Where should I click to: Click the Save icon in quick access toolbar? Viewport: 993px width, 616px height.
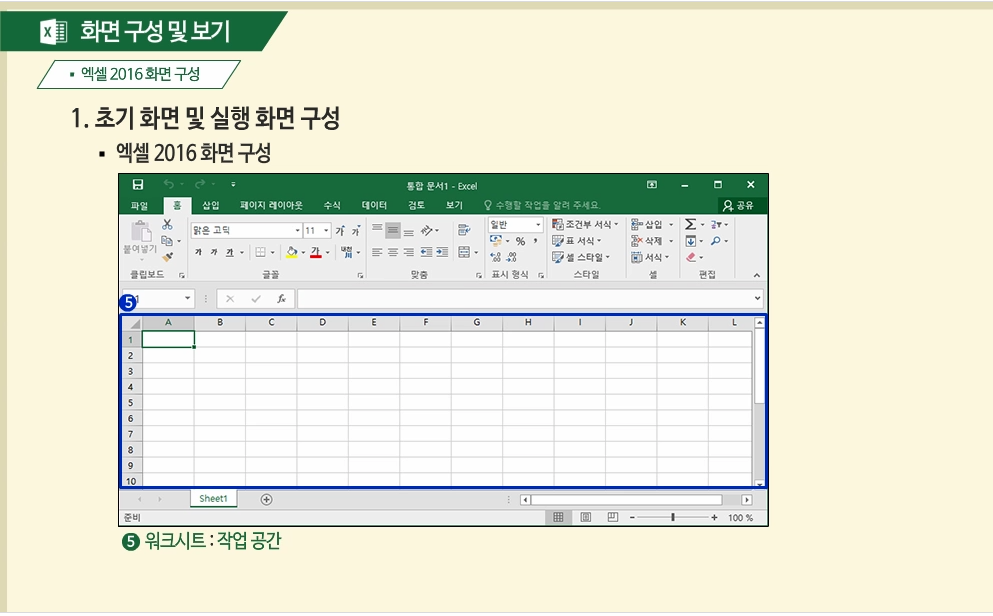[x=137, y=184]
